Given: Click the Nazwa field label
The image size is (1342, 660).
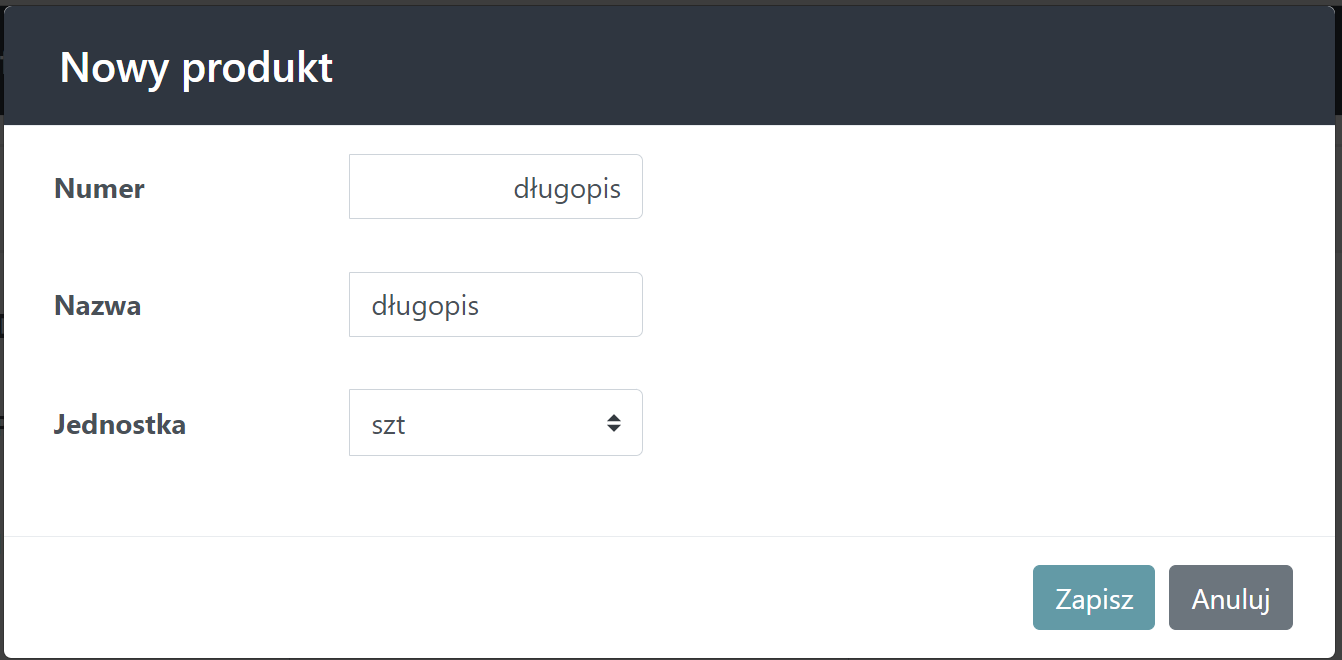Looking at the screenshot, I should (97, 306).
